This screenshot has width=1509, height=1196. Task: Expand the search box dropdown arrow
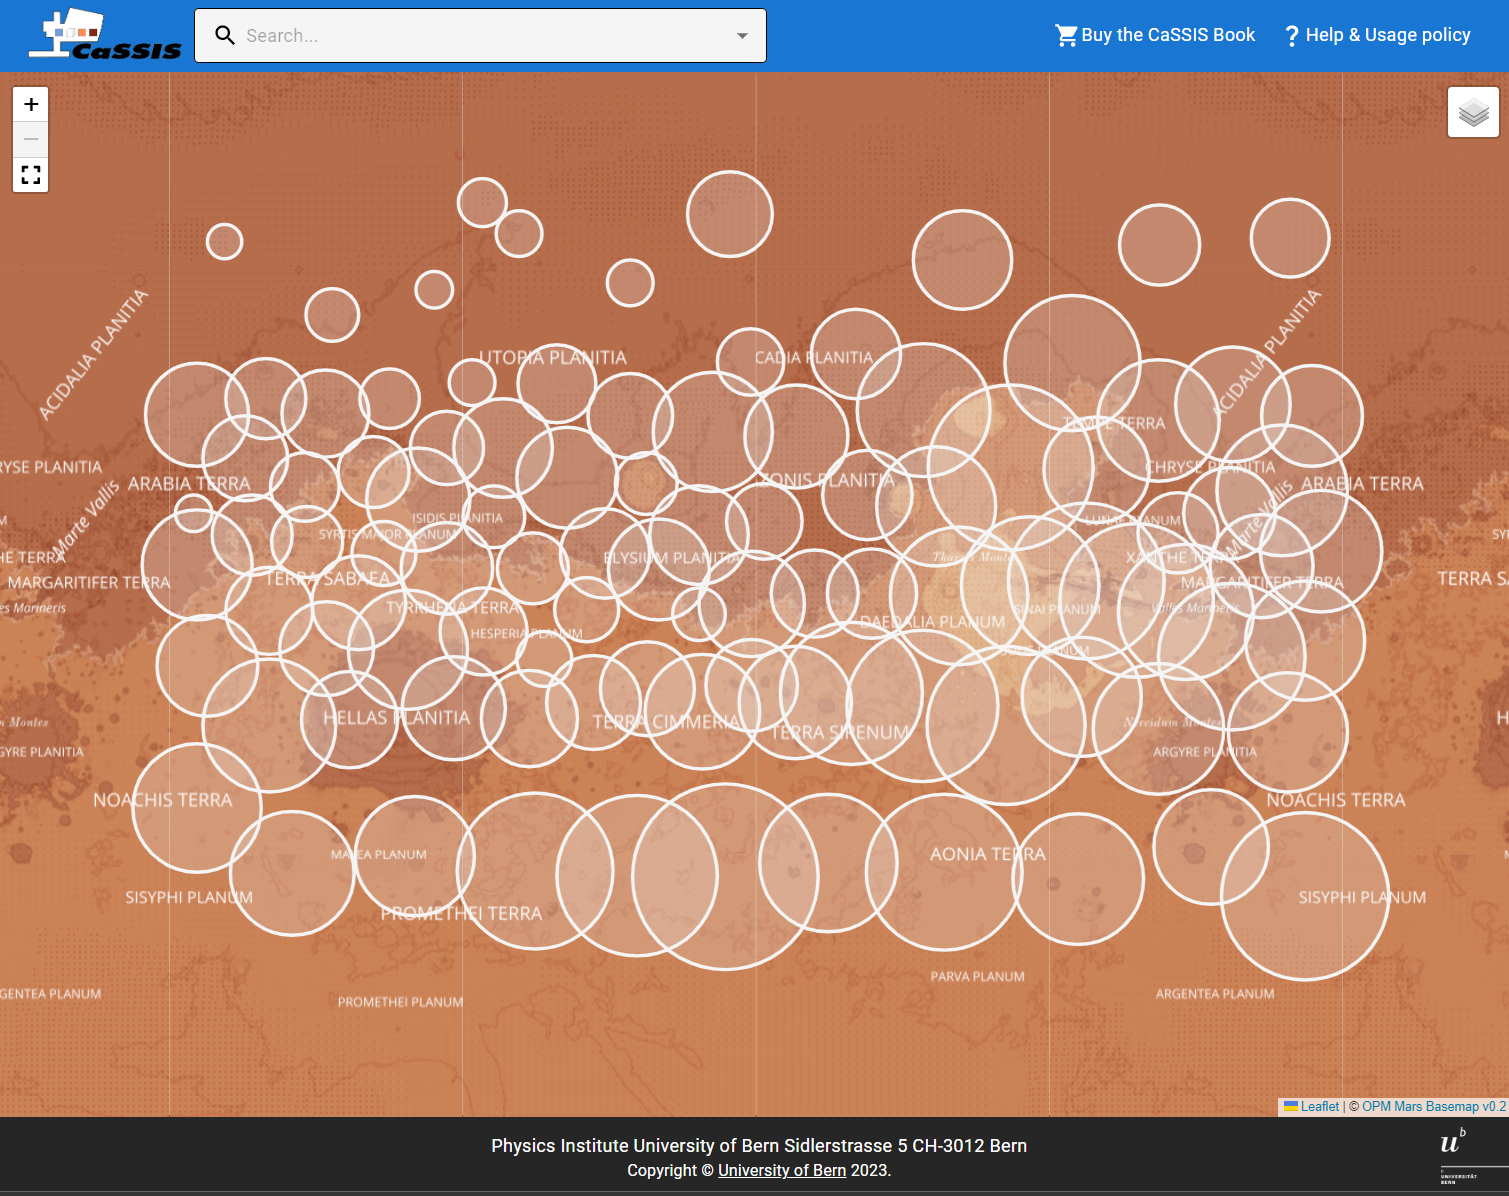click(742, 36)
